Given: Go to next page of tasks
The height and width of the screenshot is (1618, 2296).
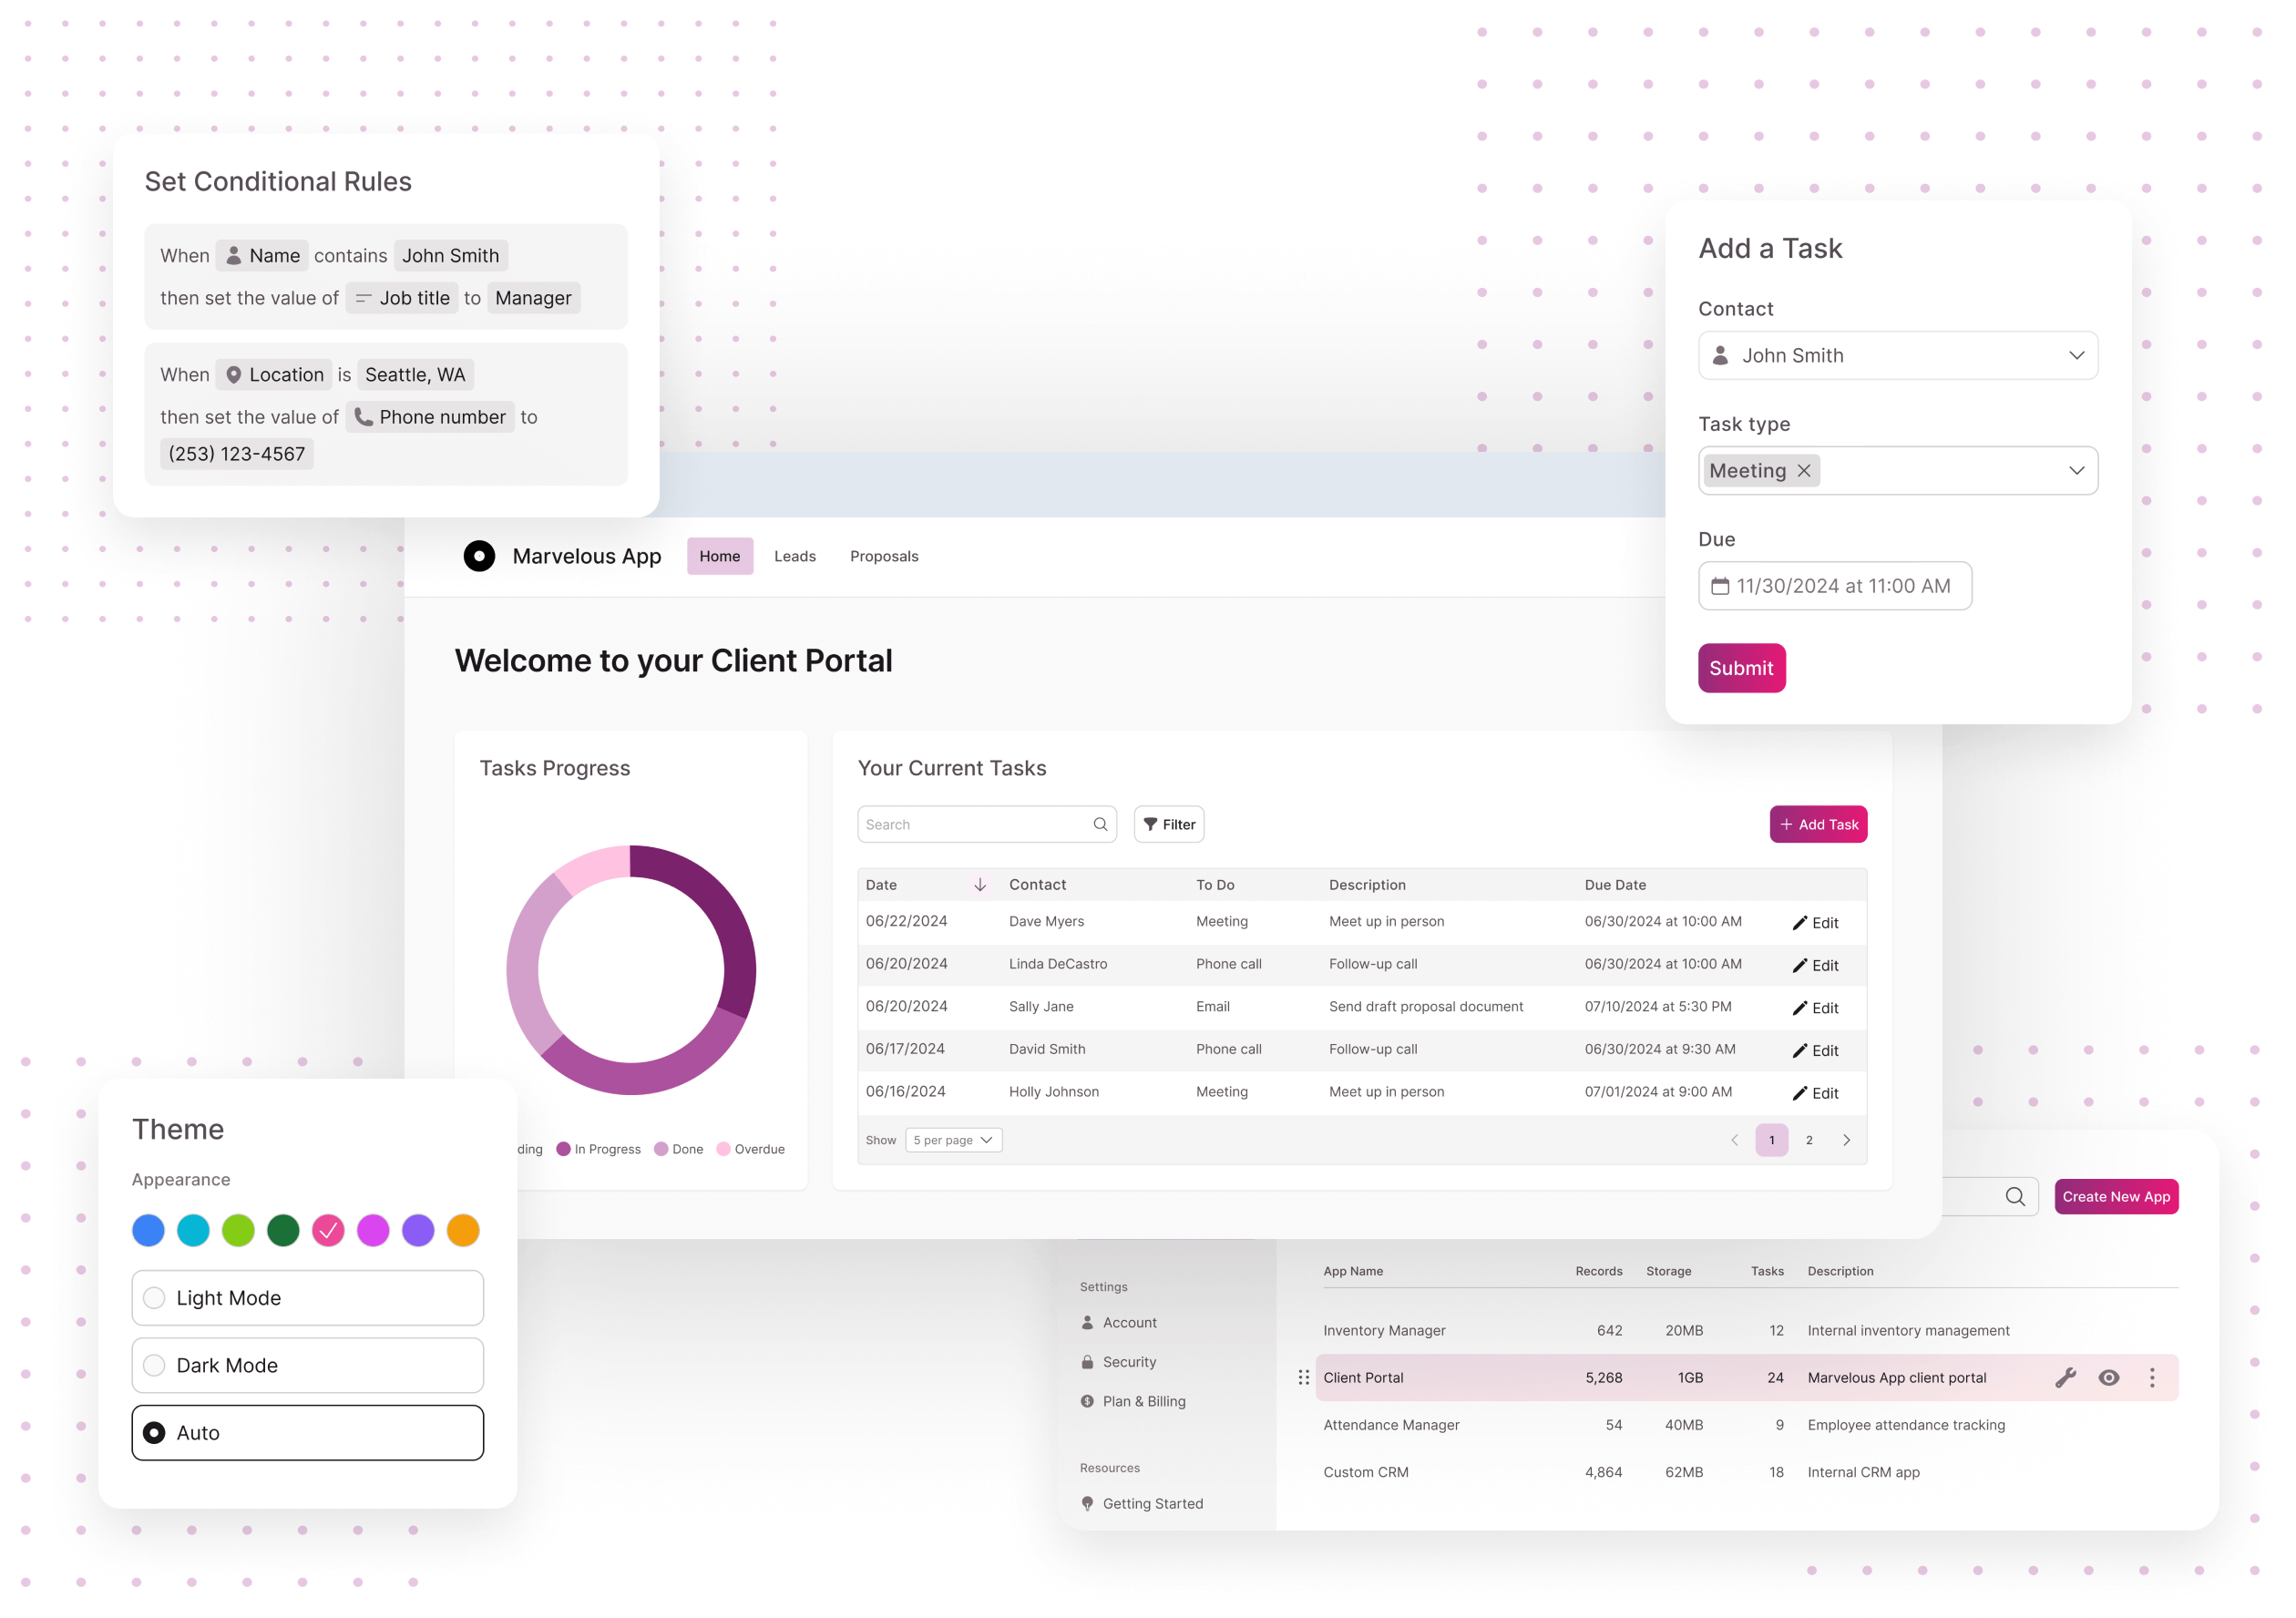Looking at the screenshot, I should click(1847, 1140).
